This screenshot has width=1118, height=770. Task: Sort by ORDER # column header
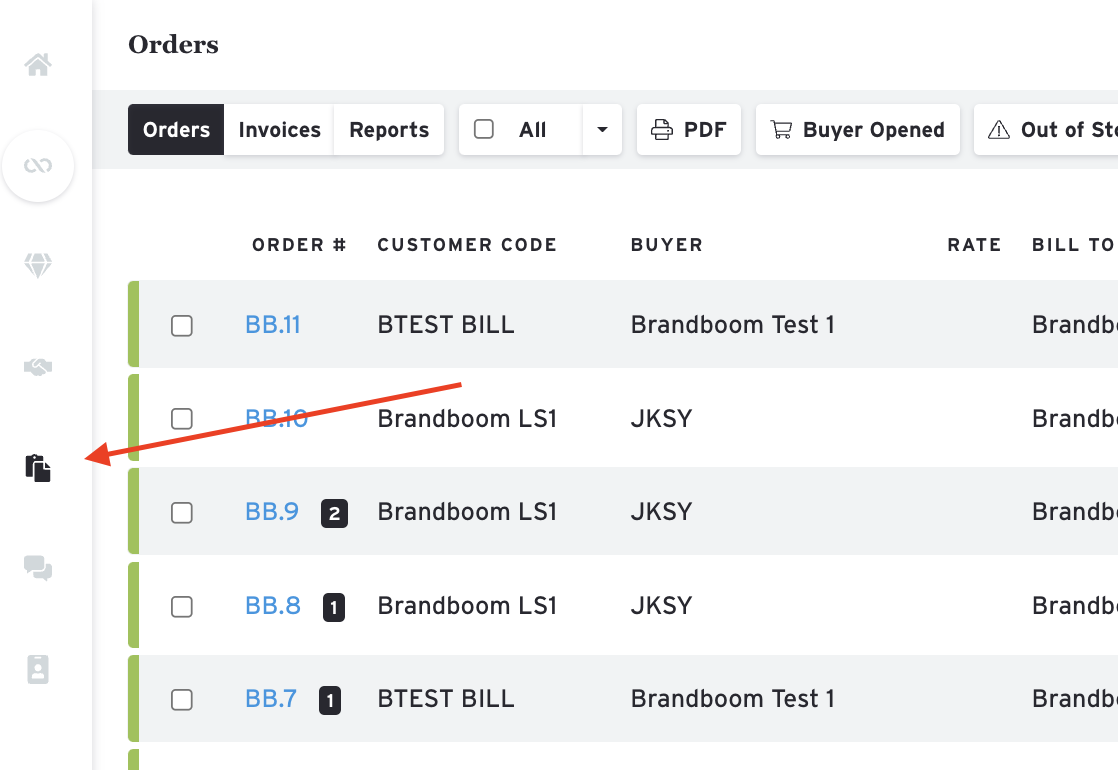pos(299,245)
